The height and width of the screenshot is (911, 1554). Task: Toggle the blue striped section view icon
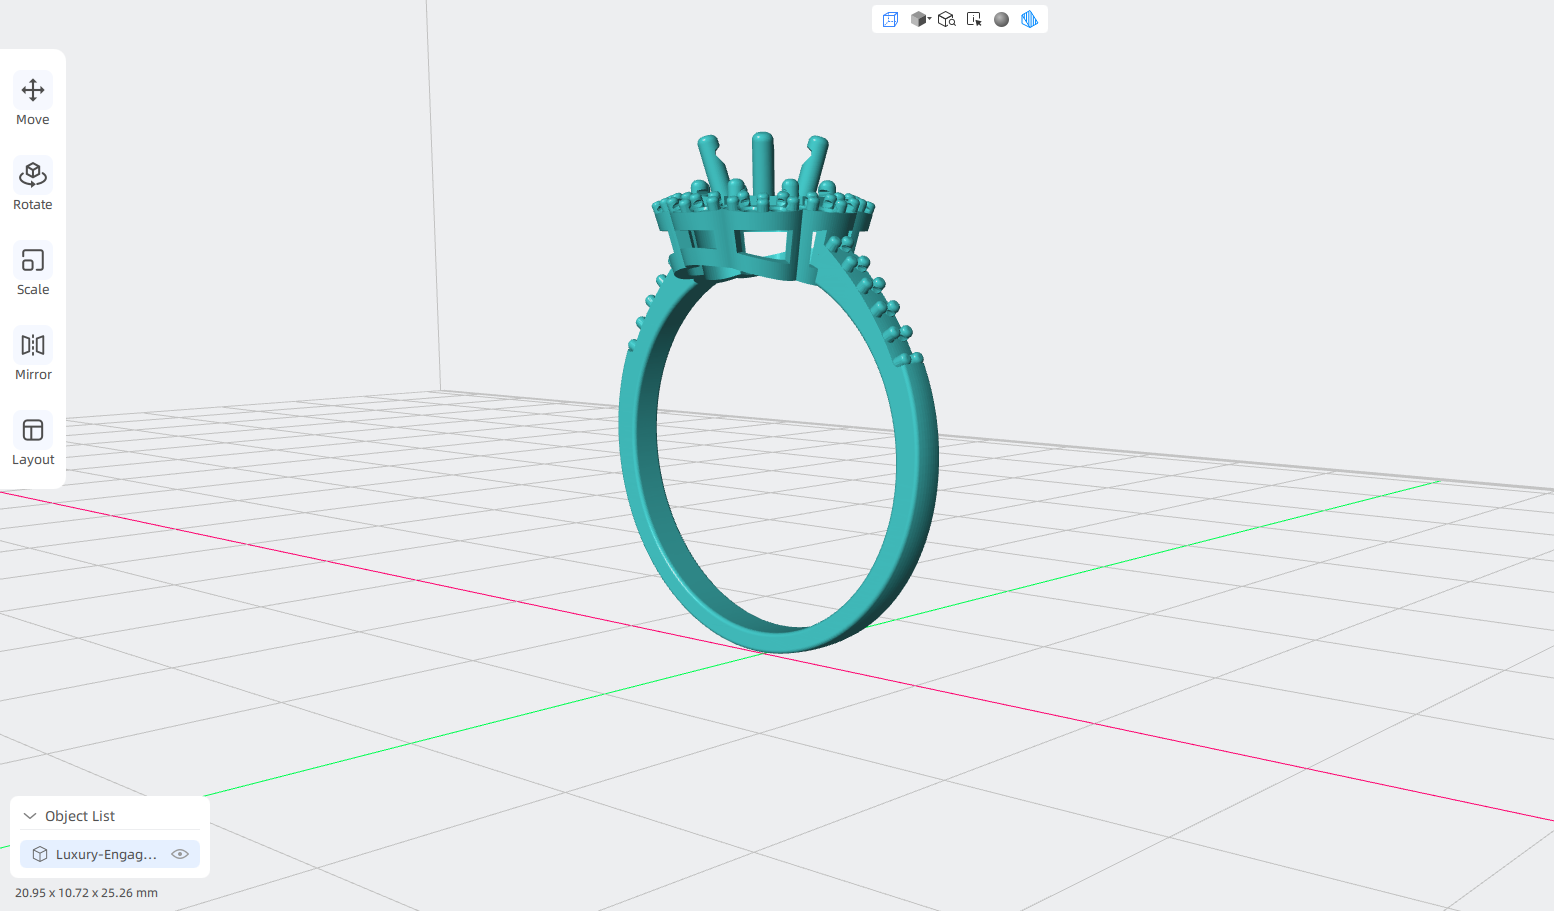1029,19
